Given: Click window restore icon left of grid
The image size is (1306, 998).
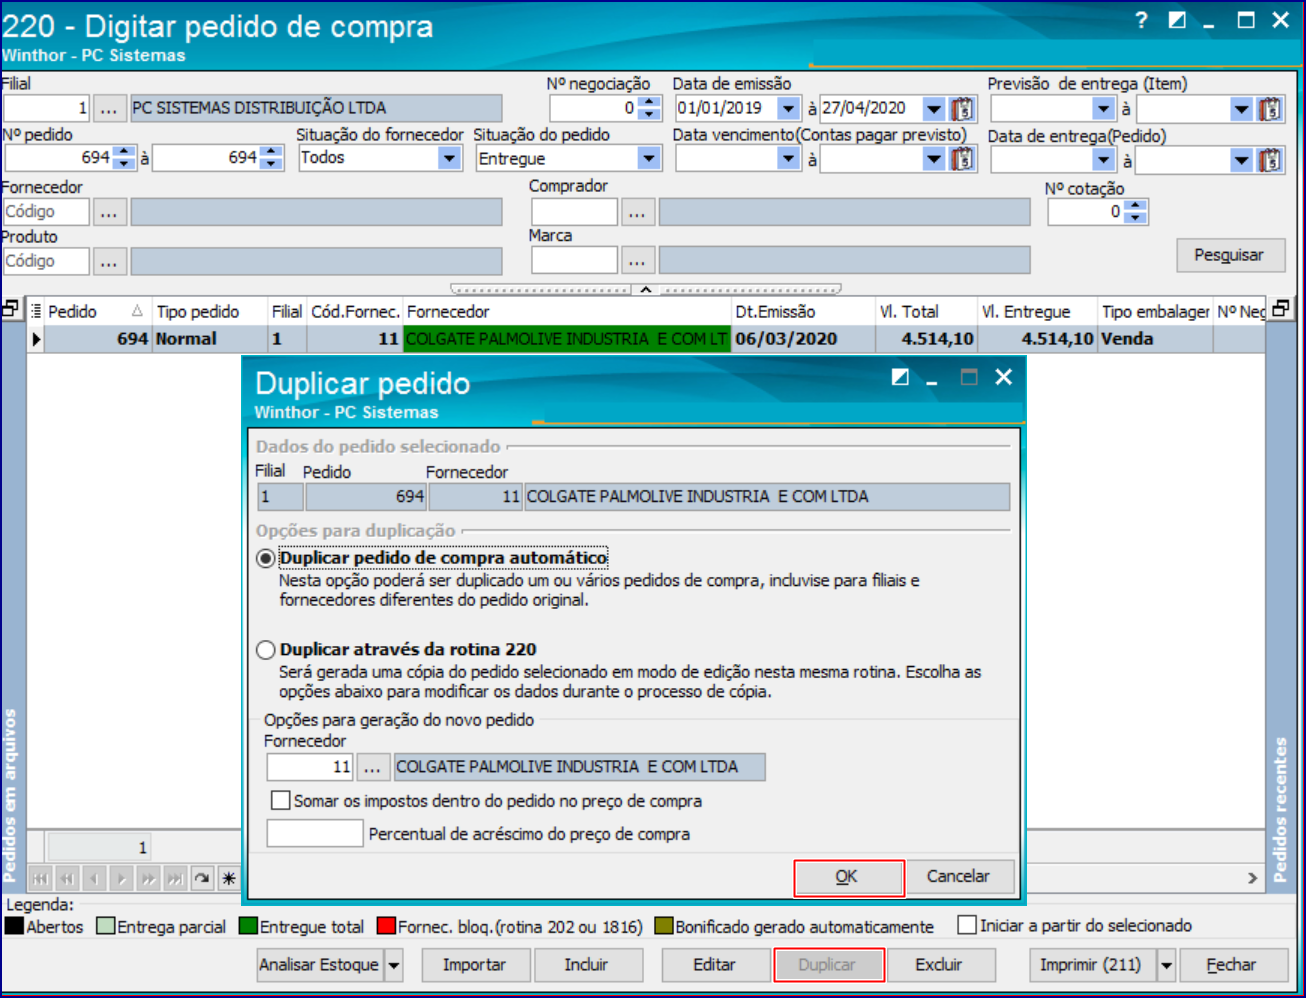Looking at the screenshot, I should point(10,309).
